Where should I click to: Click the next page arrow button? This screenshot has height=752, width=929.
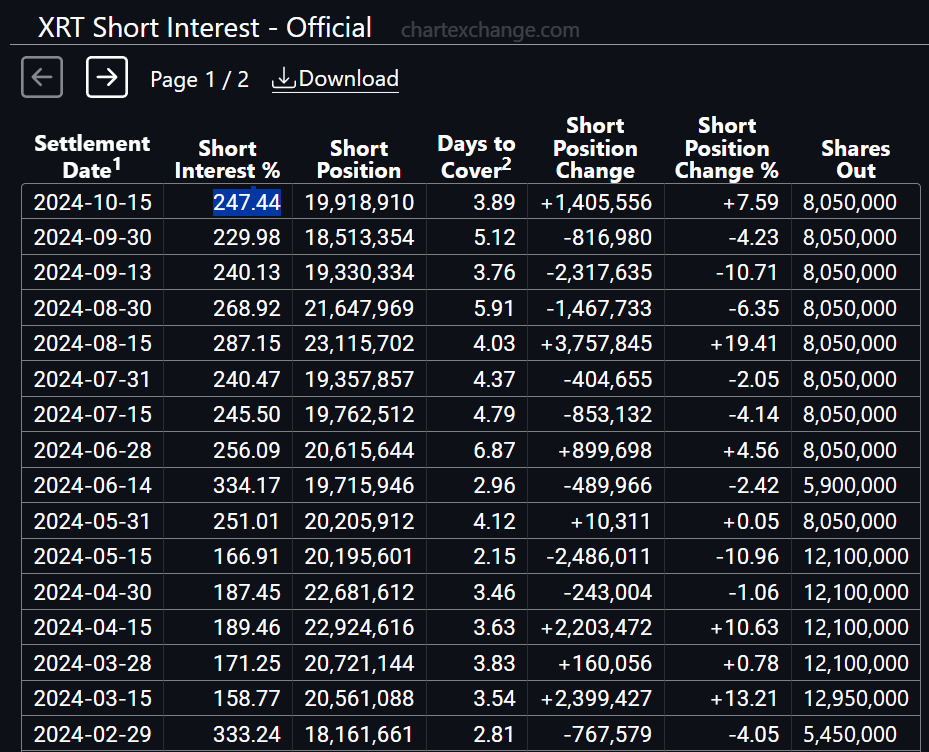pyautogui.click(x=107, y=77)
